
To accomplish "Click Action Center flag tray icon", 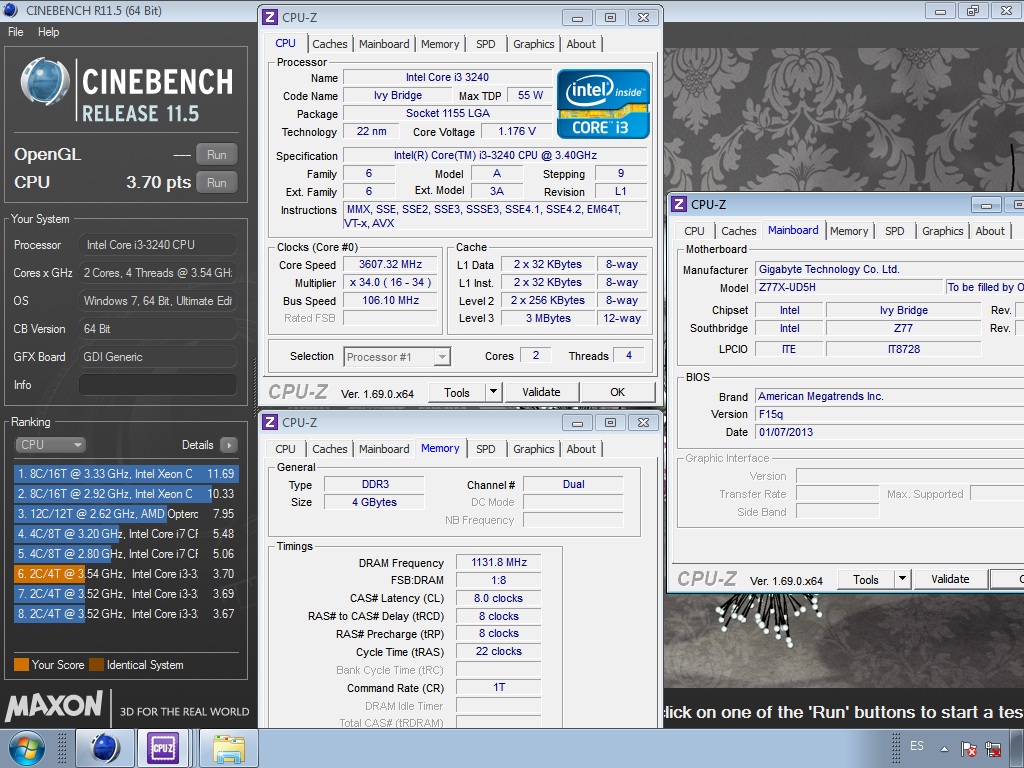I will [968, 748].
